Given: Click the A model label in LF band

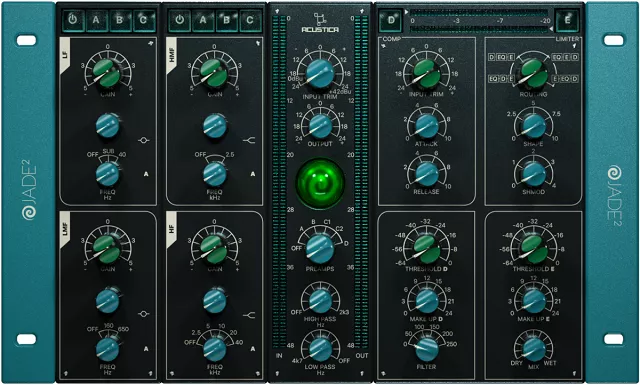Looking at the screenshot, I should (x=146, y=174).
